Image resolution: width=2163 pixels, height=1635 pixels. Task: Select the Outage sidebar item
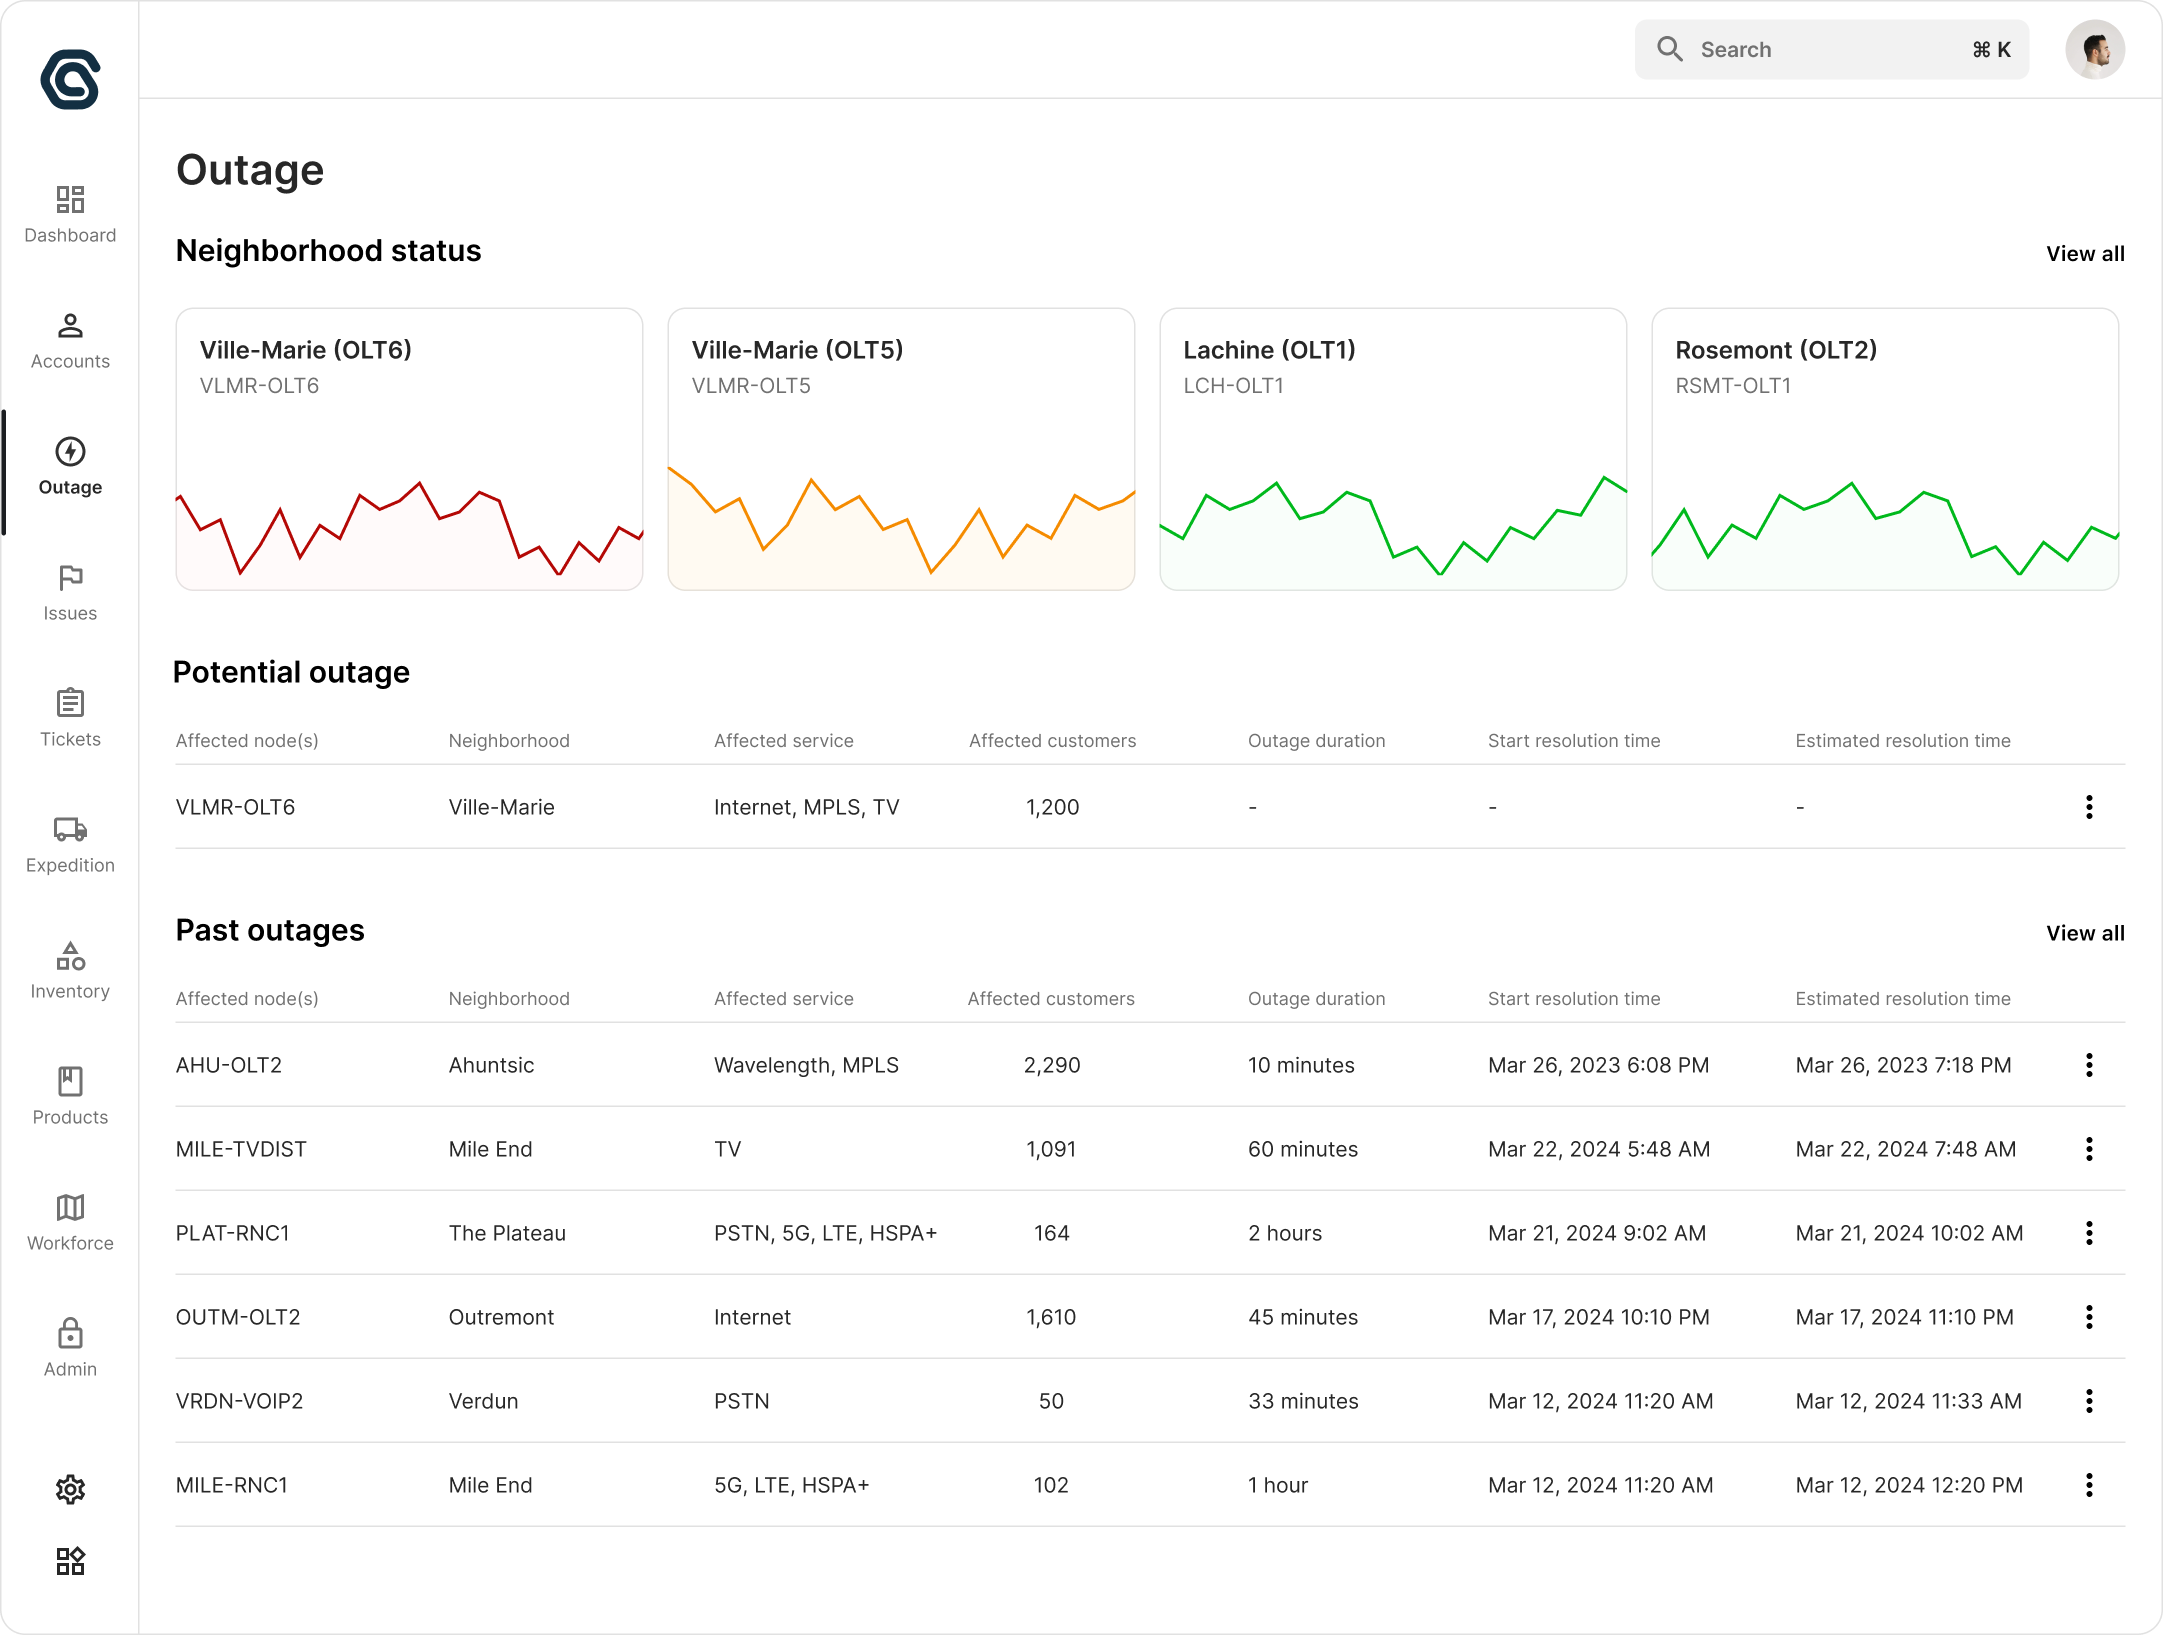70,452
